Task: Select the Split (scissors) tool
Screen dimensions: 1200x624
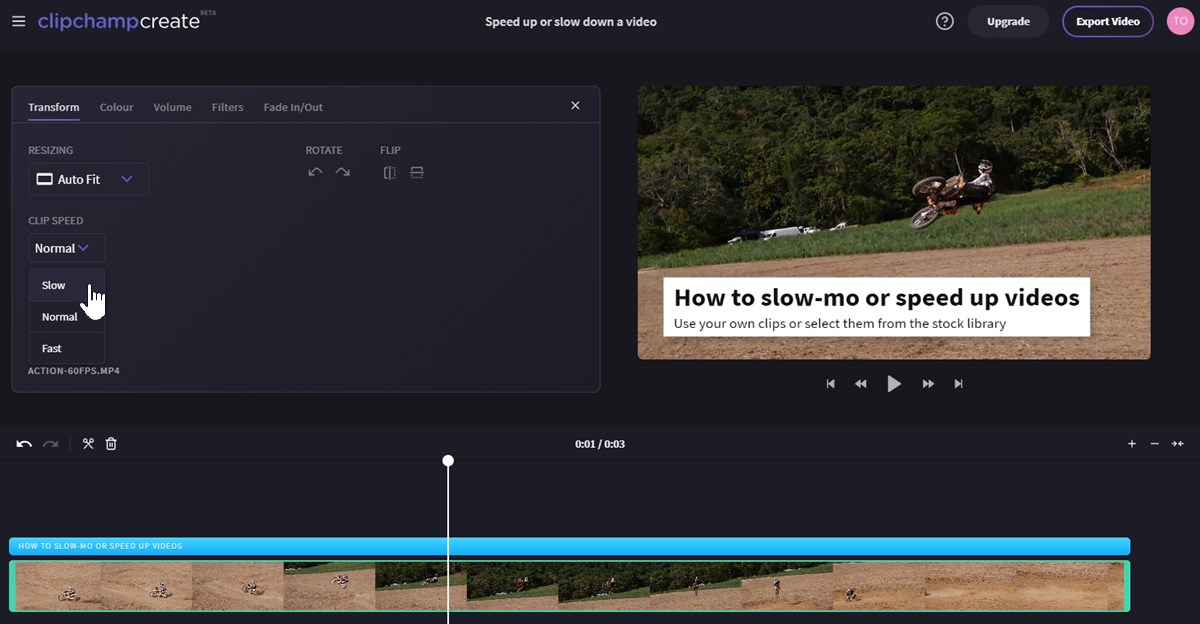Action: [88, 443]
